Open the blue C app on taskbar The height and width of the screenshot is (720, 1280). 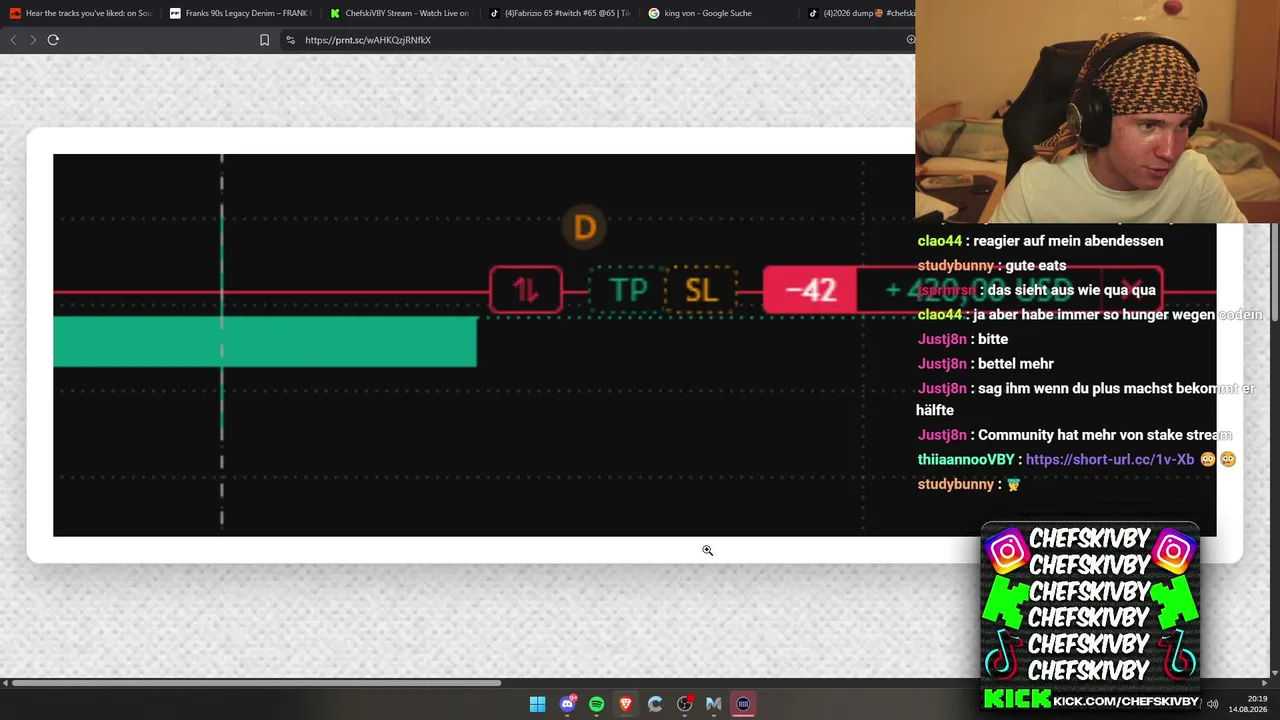655,704
